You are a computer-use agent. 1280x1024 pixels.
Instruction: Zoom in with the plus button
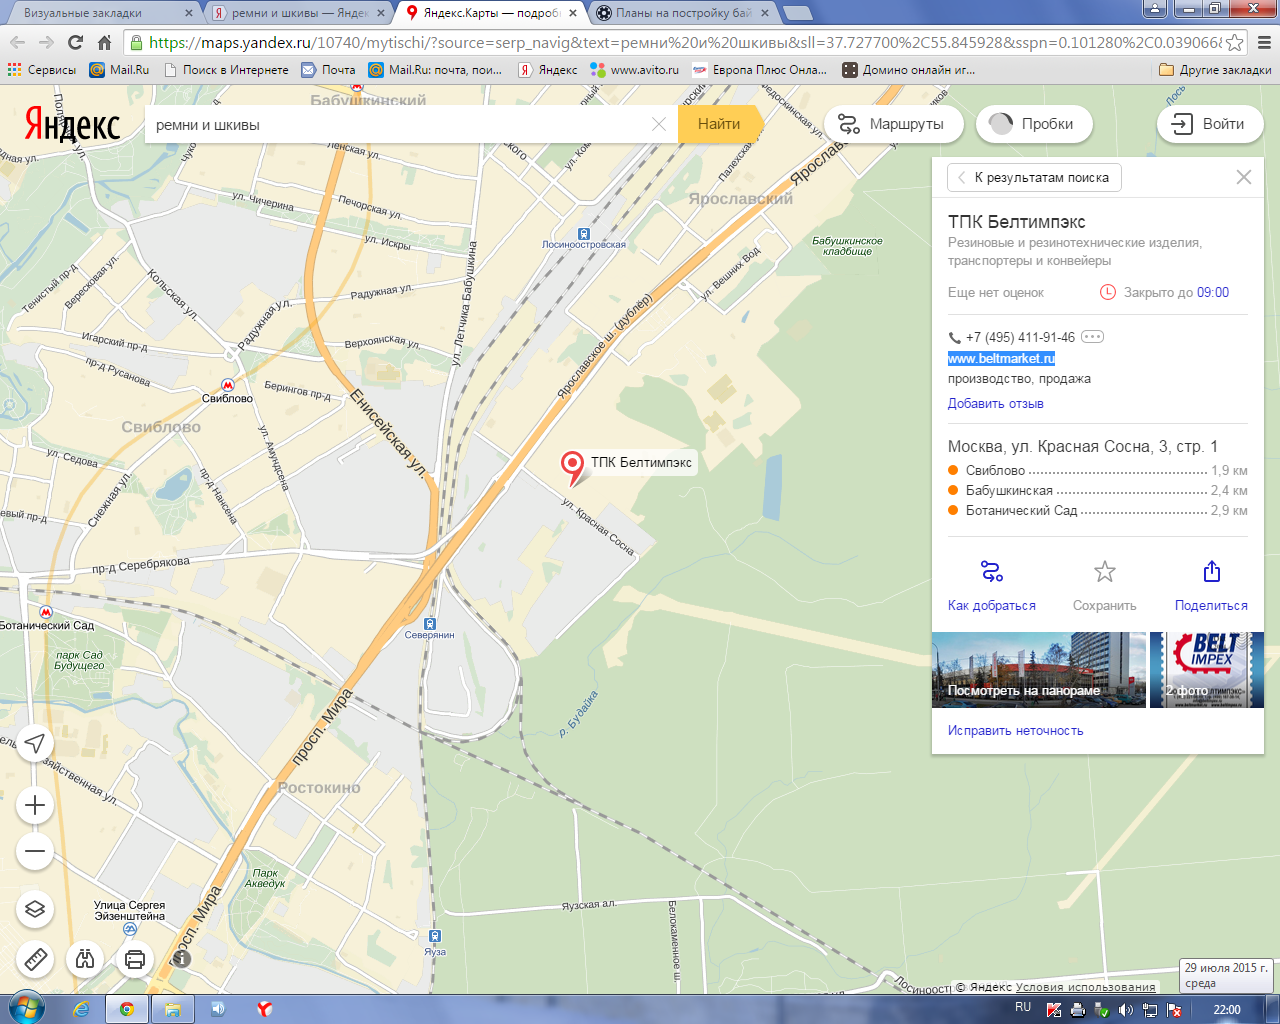[x=35, y=805]
